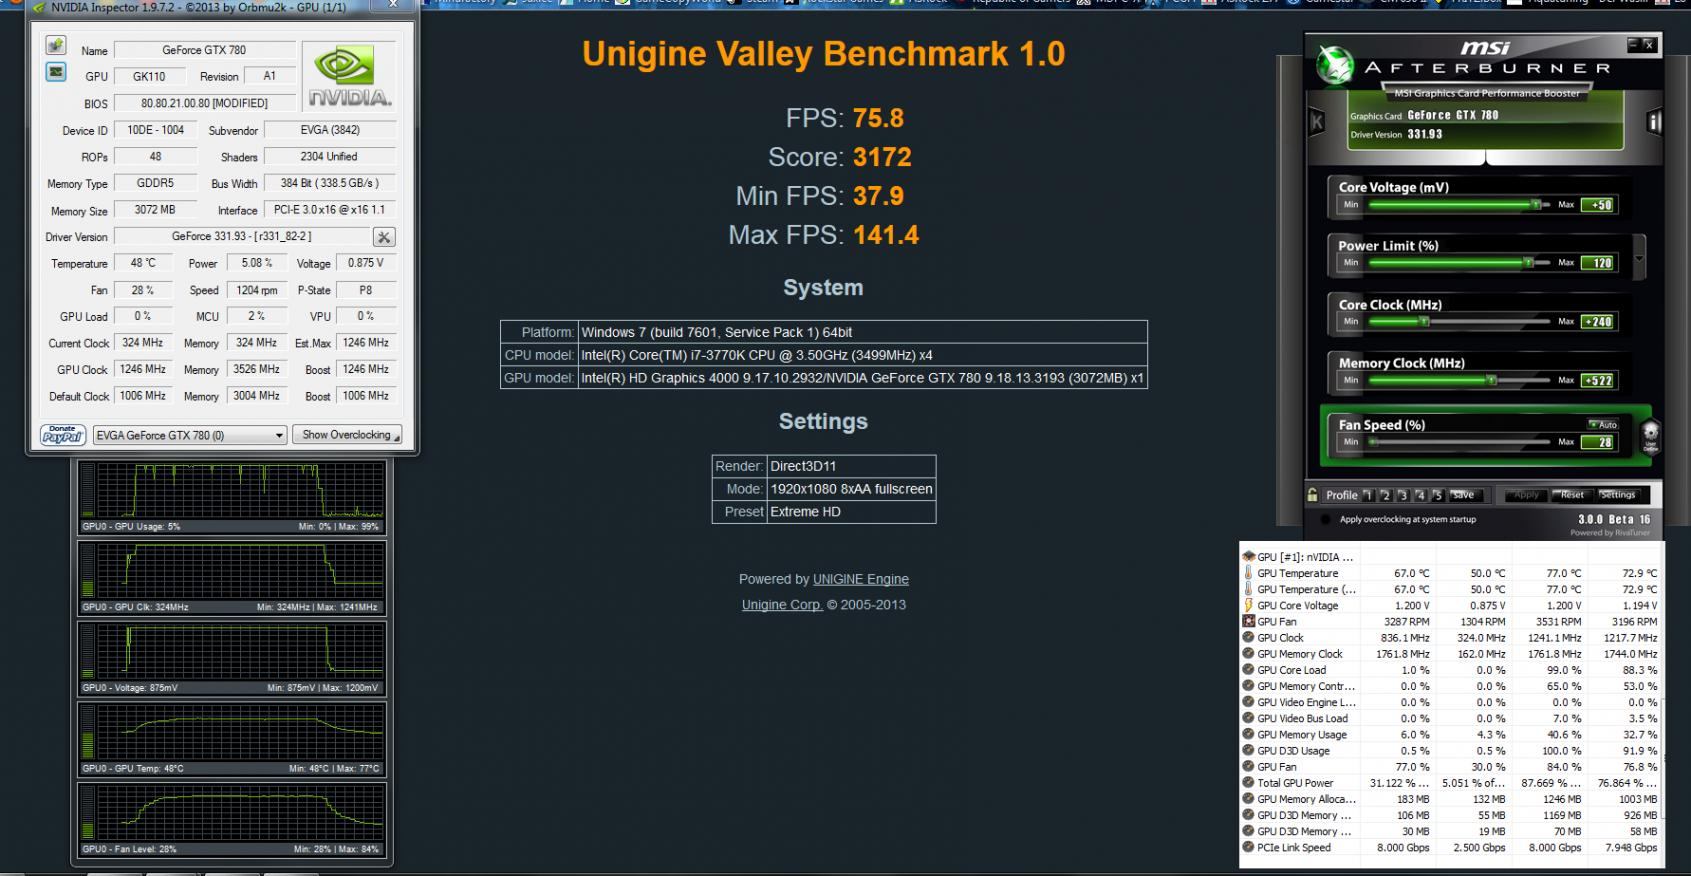Click the Driver Version GeForce 331.93 field

241,237
